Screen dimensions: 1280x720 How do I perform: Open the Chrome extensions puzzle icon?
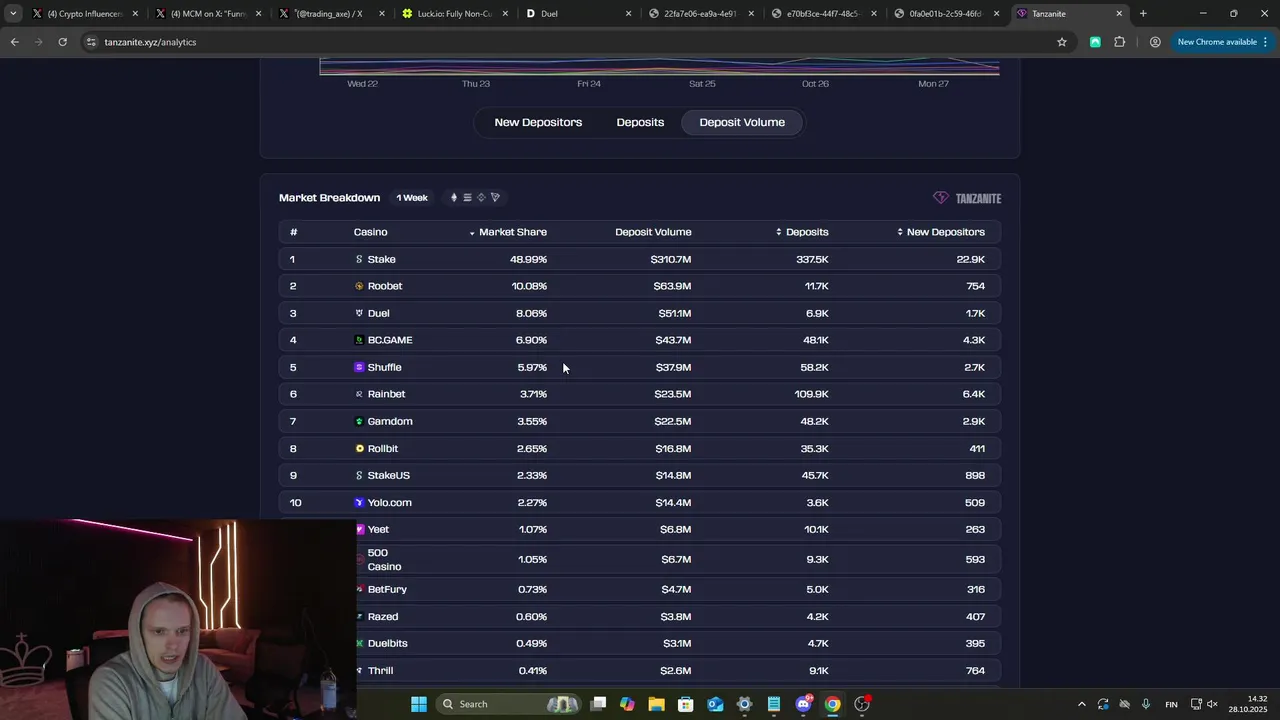[x=1119, y=42]
